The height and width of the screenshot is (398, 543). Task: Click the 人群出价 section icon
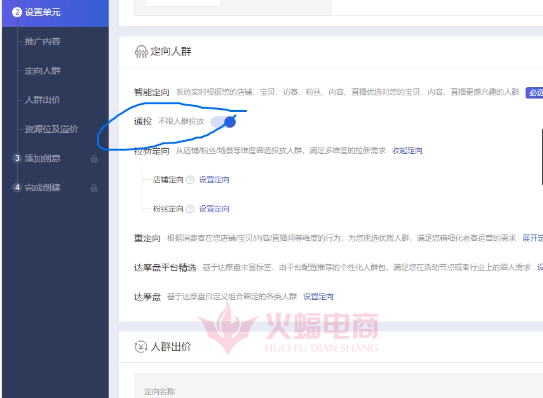[x=141, y=346]
